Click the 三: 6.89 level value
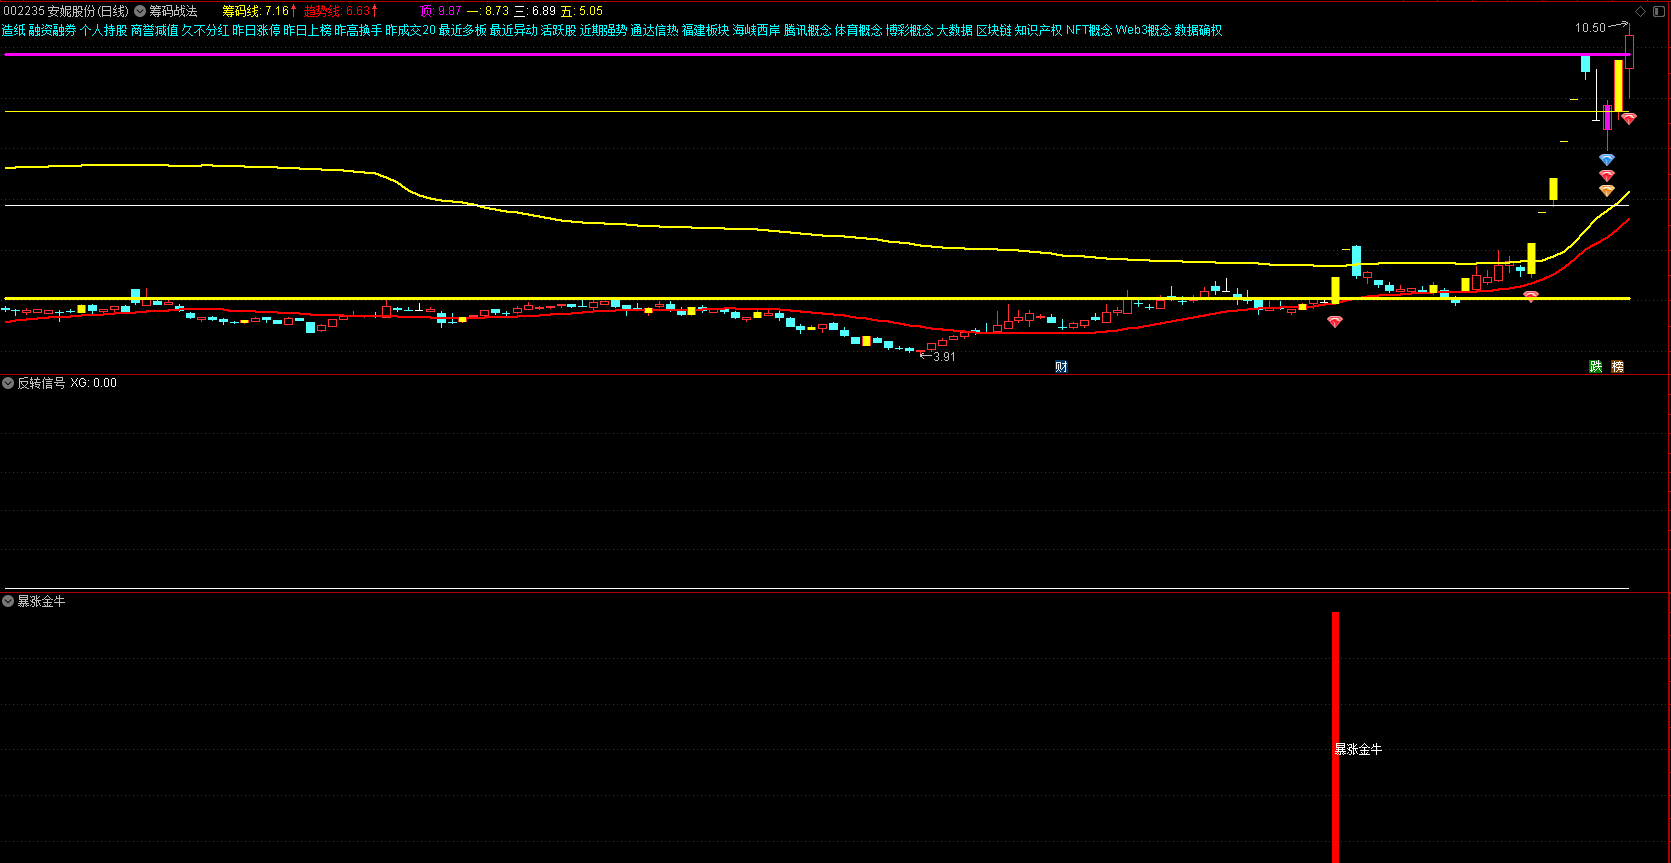Viewport: 1671px width, 863px height. (535, 11)
